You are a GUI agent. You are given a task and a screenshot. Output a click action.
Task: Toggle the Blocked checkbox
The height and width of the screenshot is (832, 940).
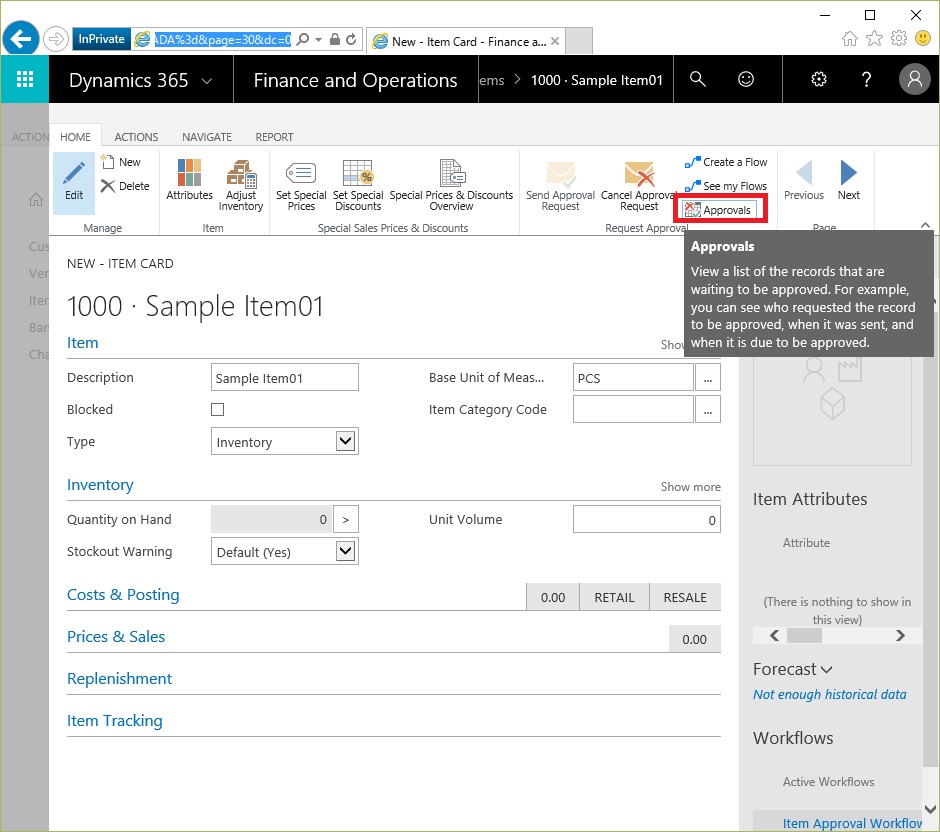click(218, 409)
